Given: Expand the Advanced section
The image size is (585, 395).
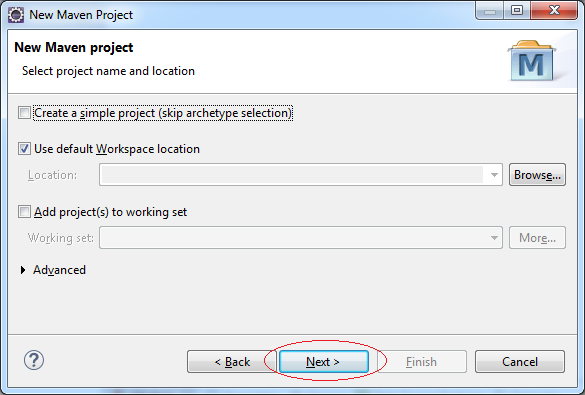Looking at the screenshot, I should 23,270.
